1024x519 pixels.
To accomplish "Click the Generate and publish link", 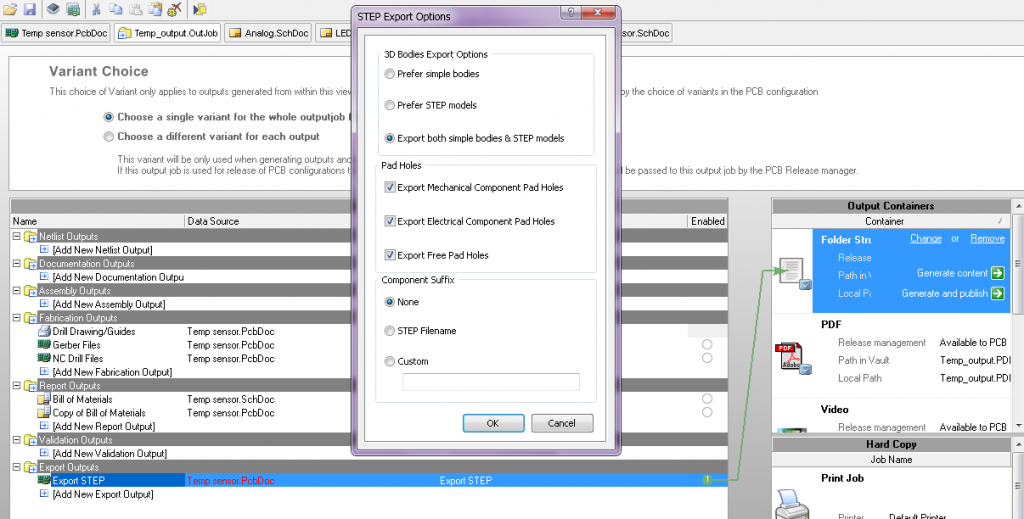I will 944,293.
